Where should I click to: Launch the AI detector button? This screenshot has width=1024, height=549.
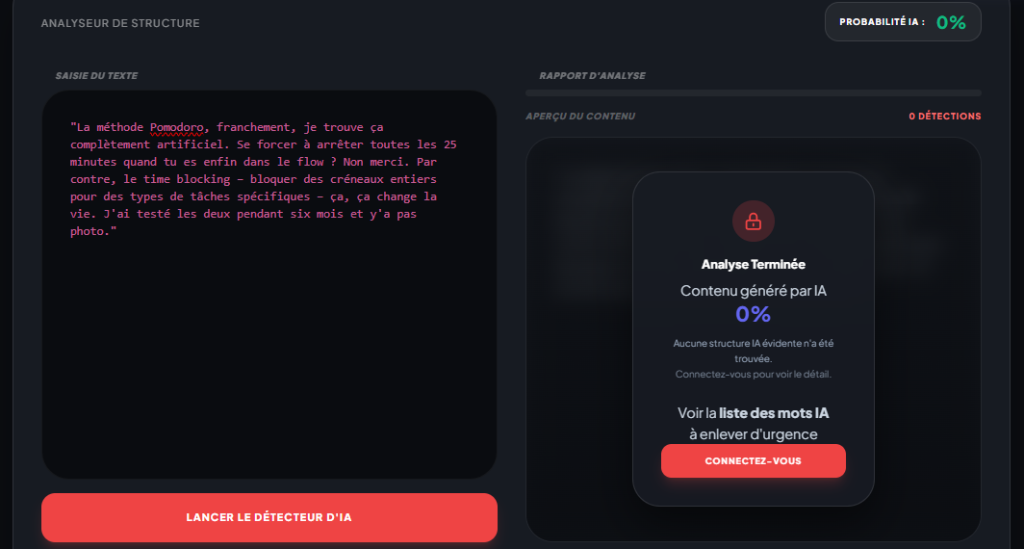click(x=269, y=517)
